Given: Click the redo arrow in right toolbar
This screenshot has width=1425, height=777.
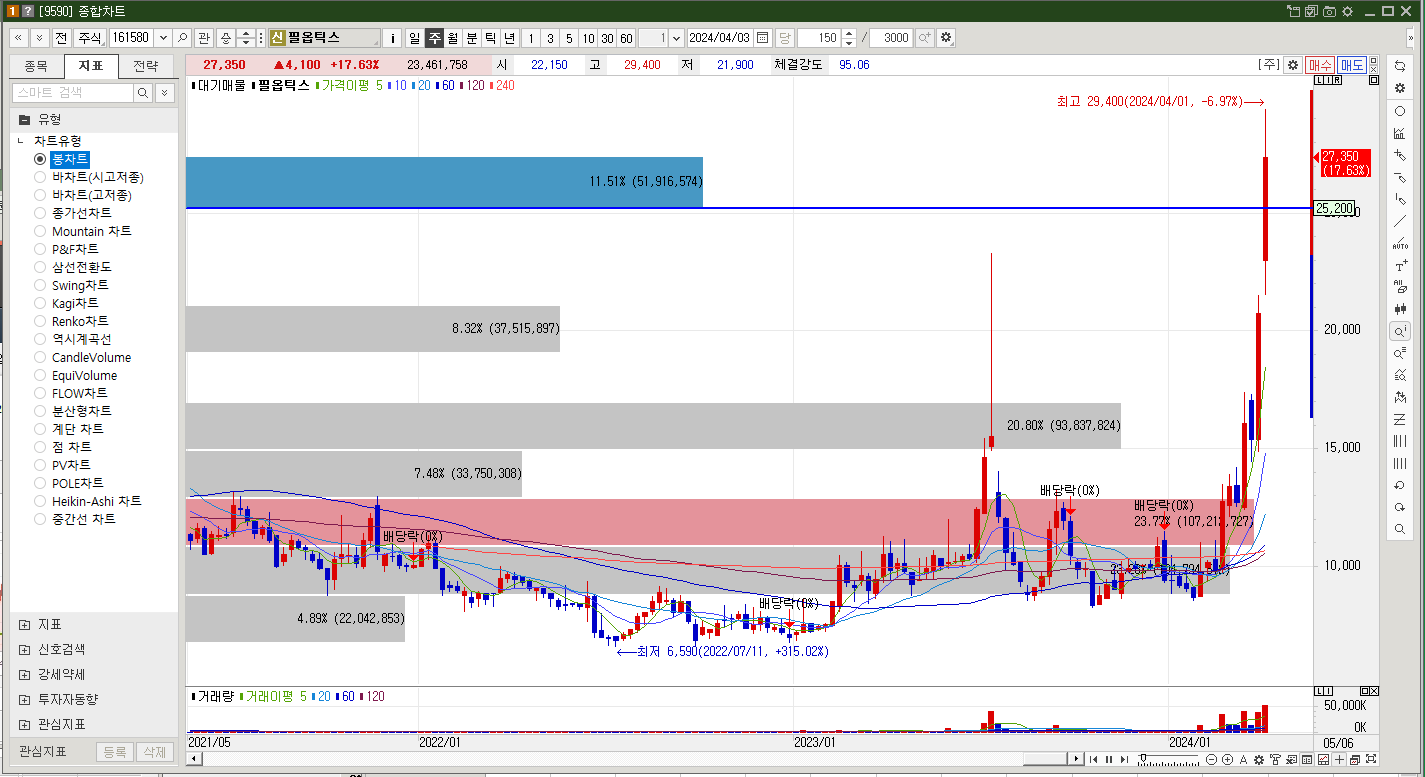Looking at the screenshot, I should (1400, 507).
